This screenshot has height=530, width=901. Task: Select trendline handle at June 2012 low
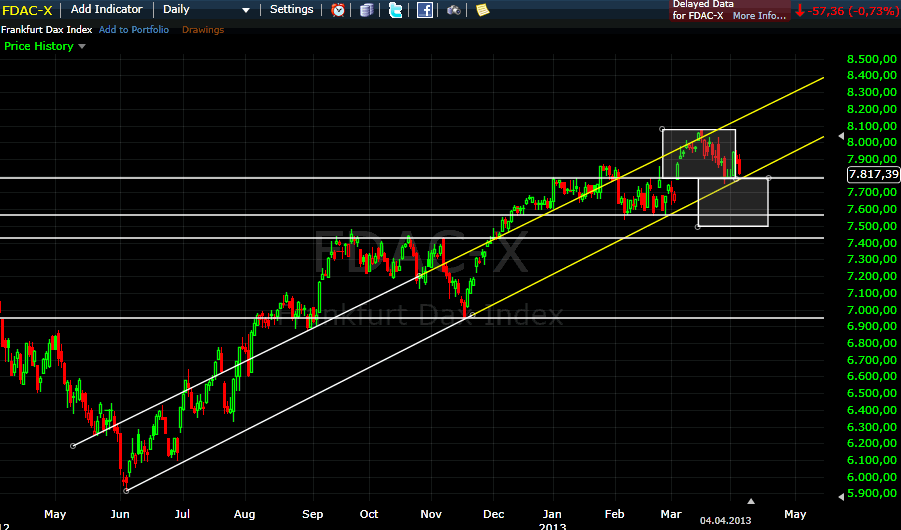(126, 490)
